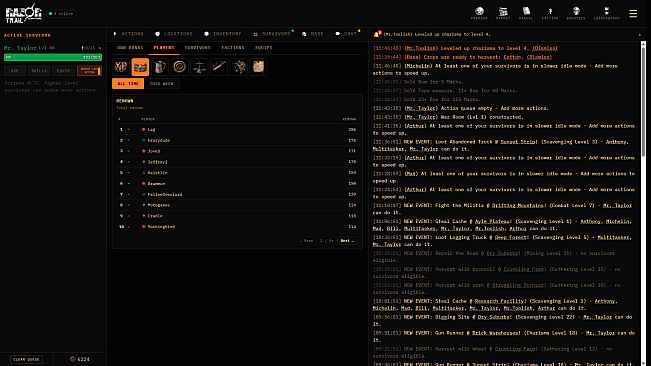Switch to the Factions rankings tab

click(x=233, y=48)
